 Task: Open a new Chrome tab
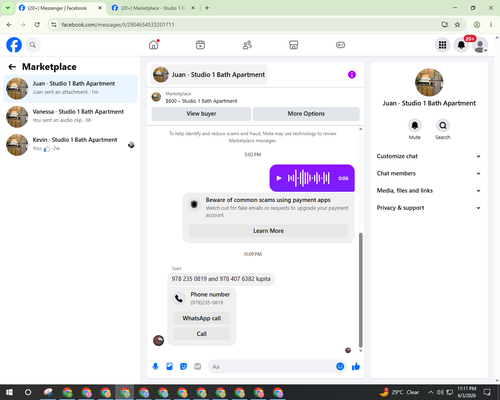click(207, 8)
